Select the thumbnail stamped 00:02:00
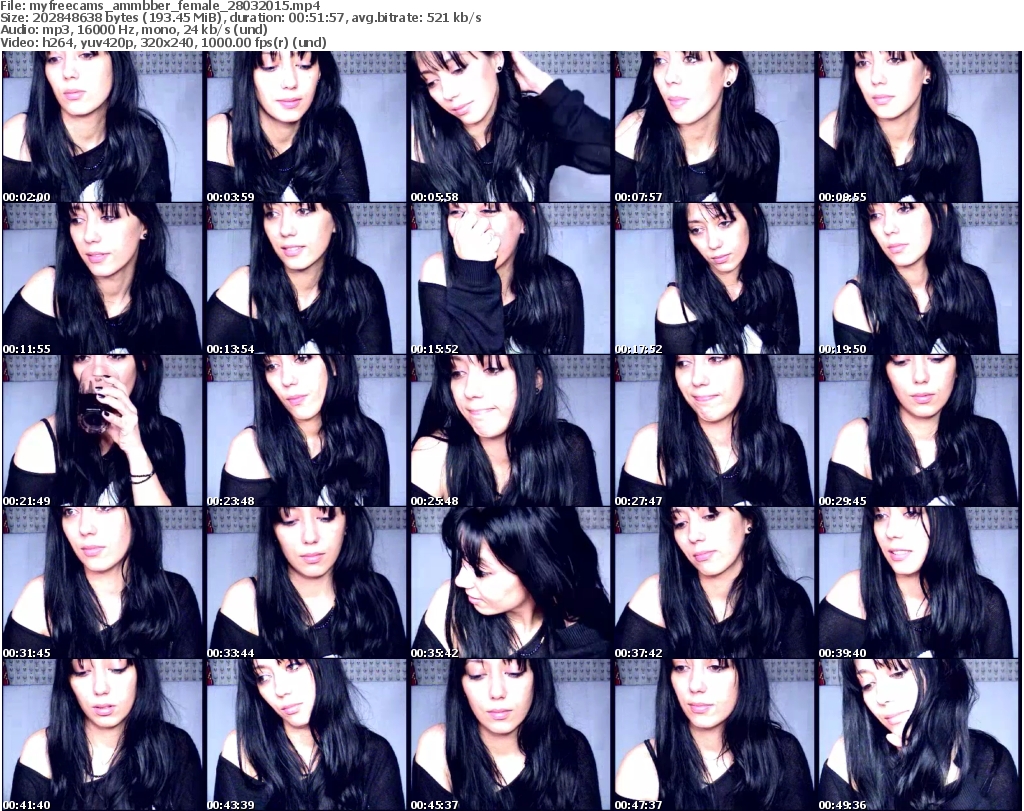Image resolution: width=1024 pixels, height=811 pixels. point(103,127)
